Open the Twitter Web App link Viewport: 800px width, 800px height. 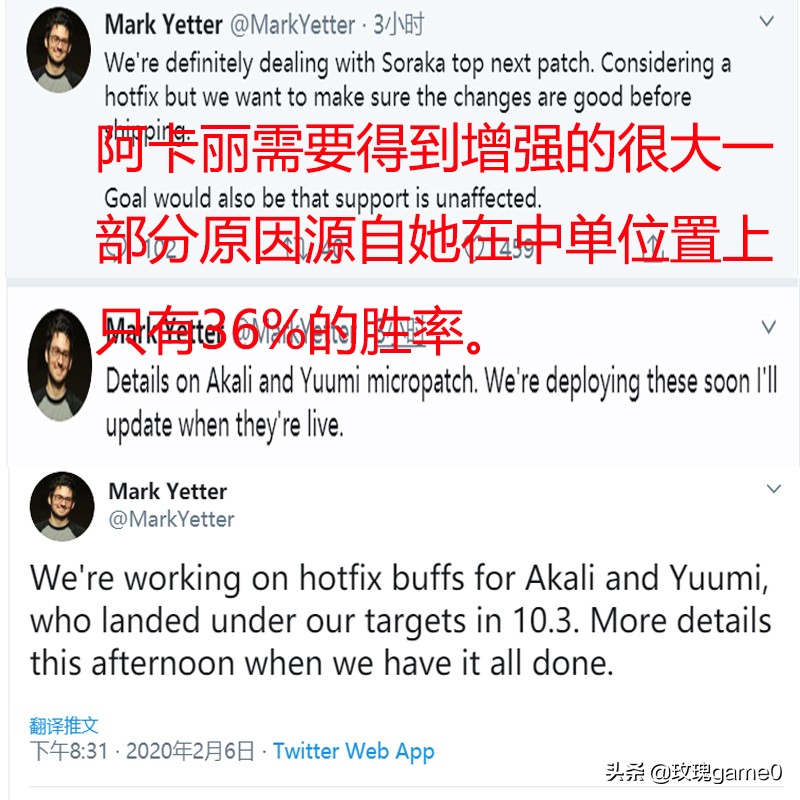point(354,751)
